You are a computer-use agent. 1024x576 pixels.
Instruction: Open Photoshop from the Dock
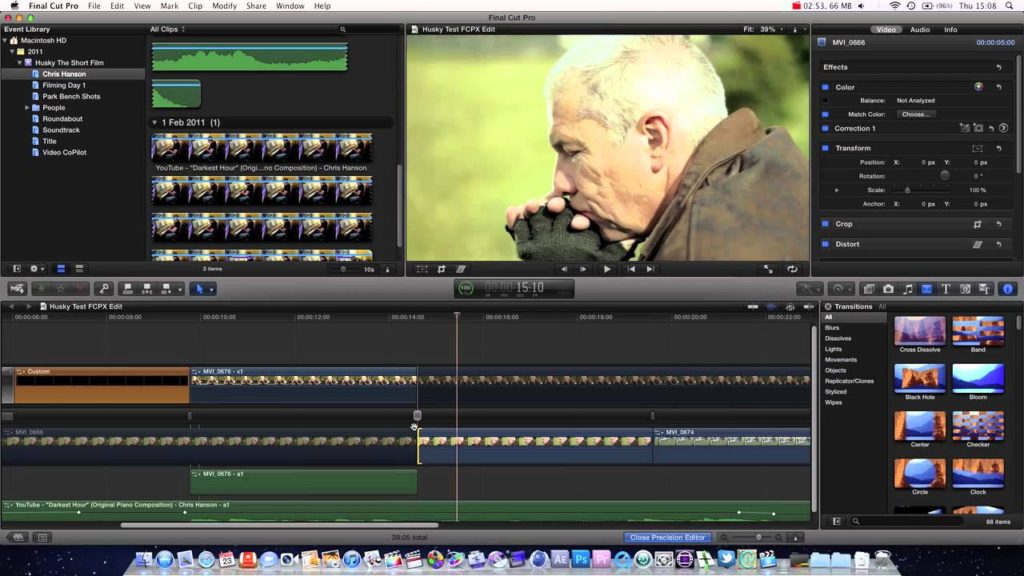point(580,559)
